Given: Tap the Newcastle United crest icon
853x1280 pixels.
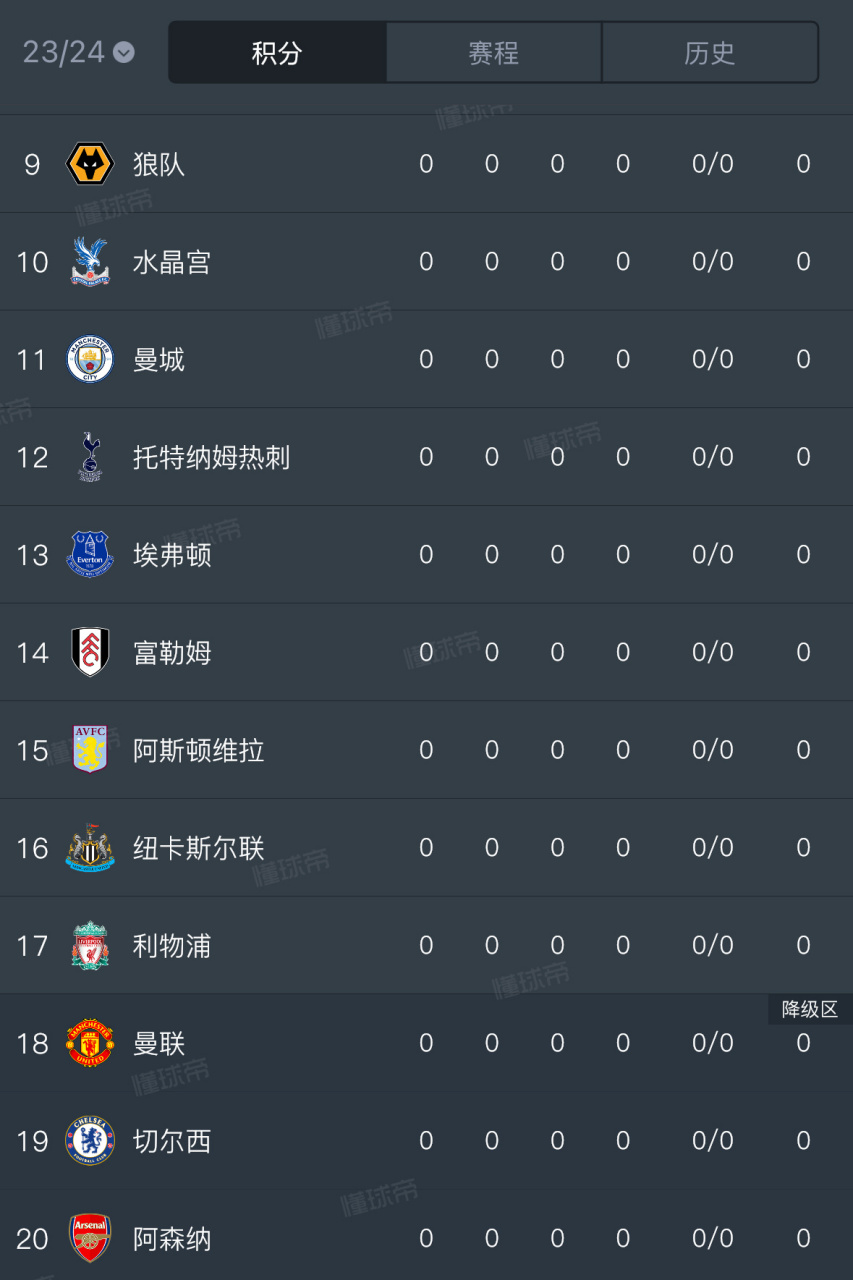Looking at the screenshot, I should (x=90, y=847).
